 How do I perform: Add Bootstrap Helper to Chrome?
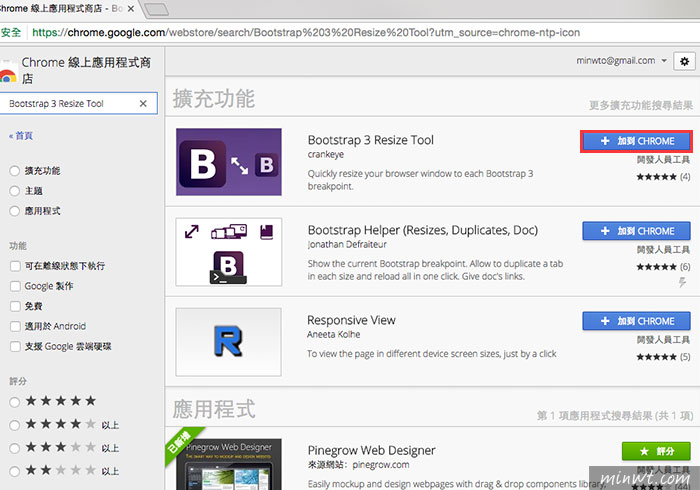point(636,231)
